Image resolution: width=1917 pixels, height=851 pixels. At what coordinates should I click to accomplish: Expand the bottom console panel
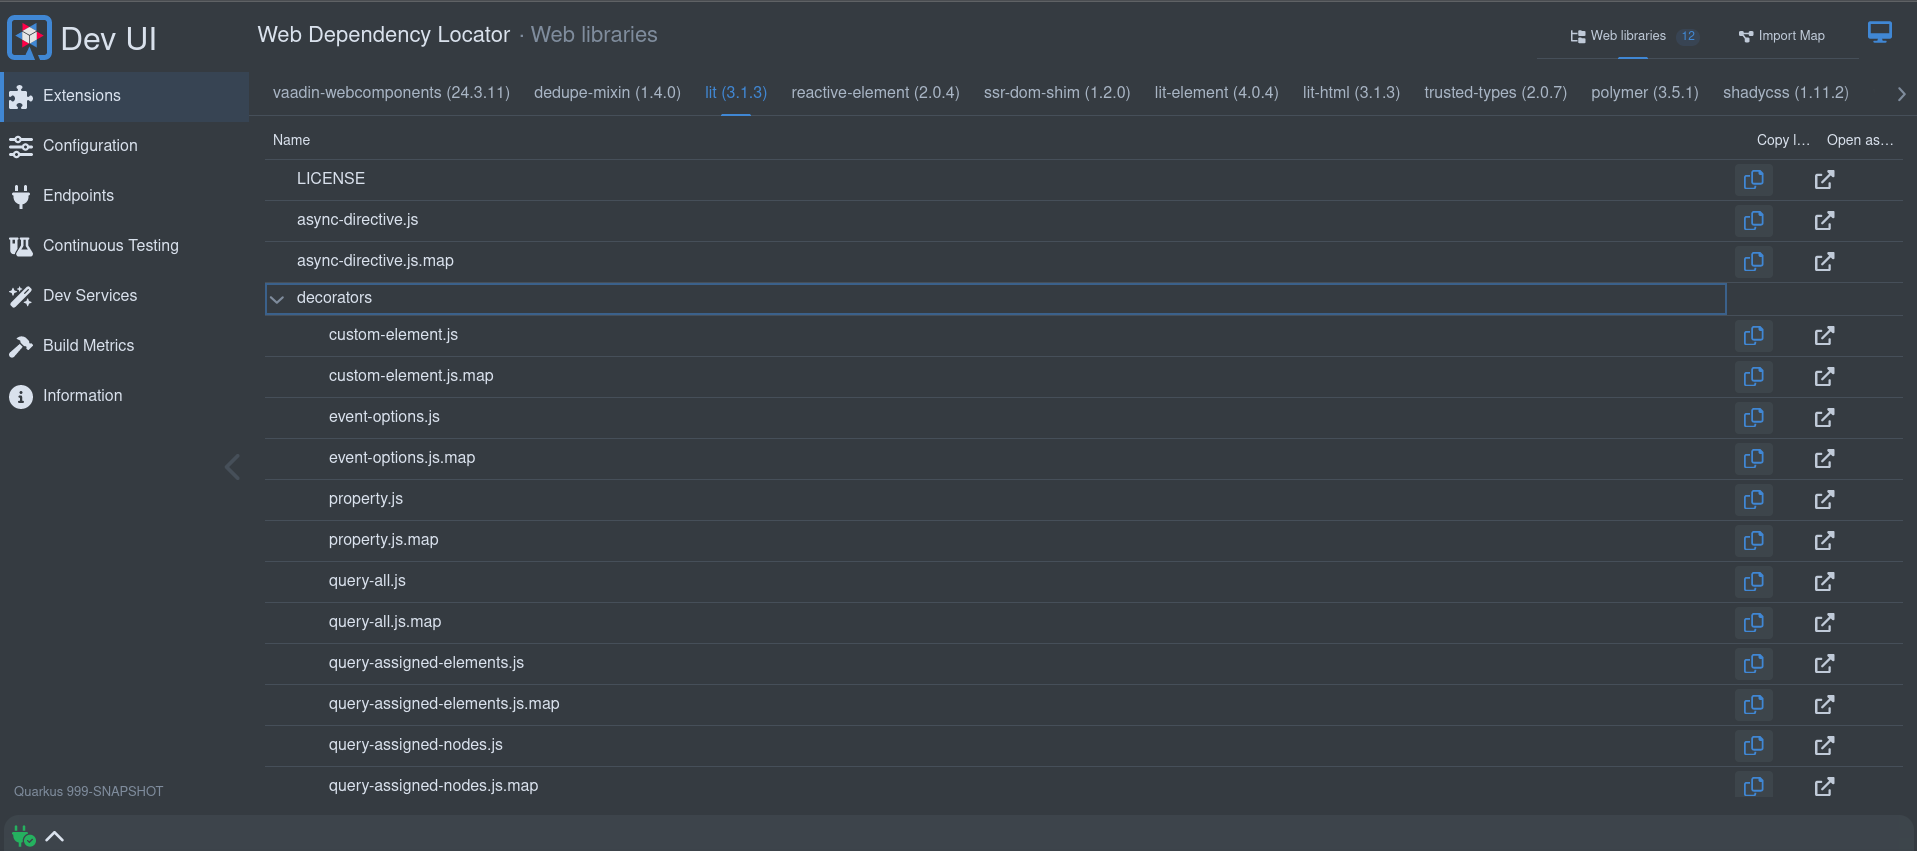[55, 837]
